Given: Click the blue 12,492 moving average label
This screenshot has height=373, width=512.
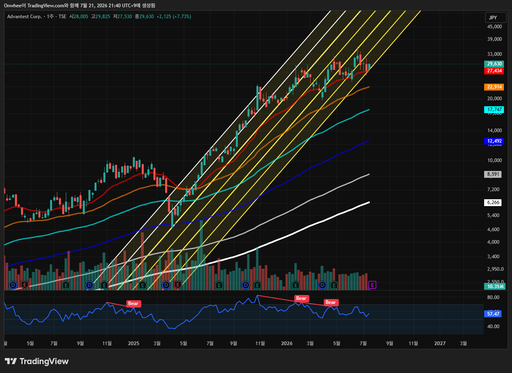Looking at the screenshot, I should [494, 141].
